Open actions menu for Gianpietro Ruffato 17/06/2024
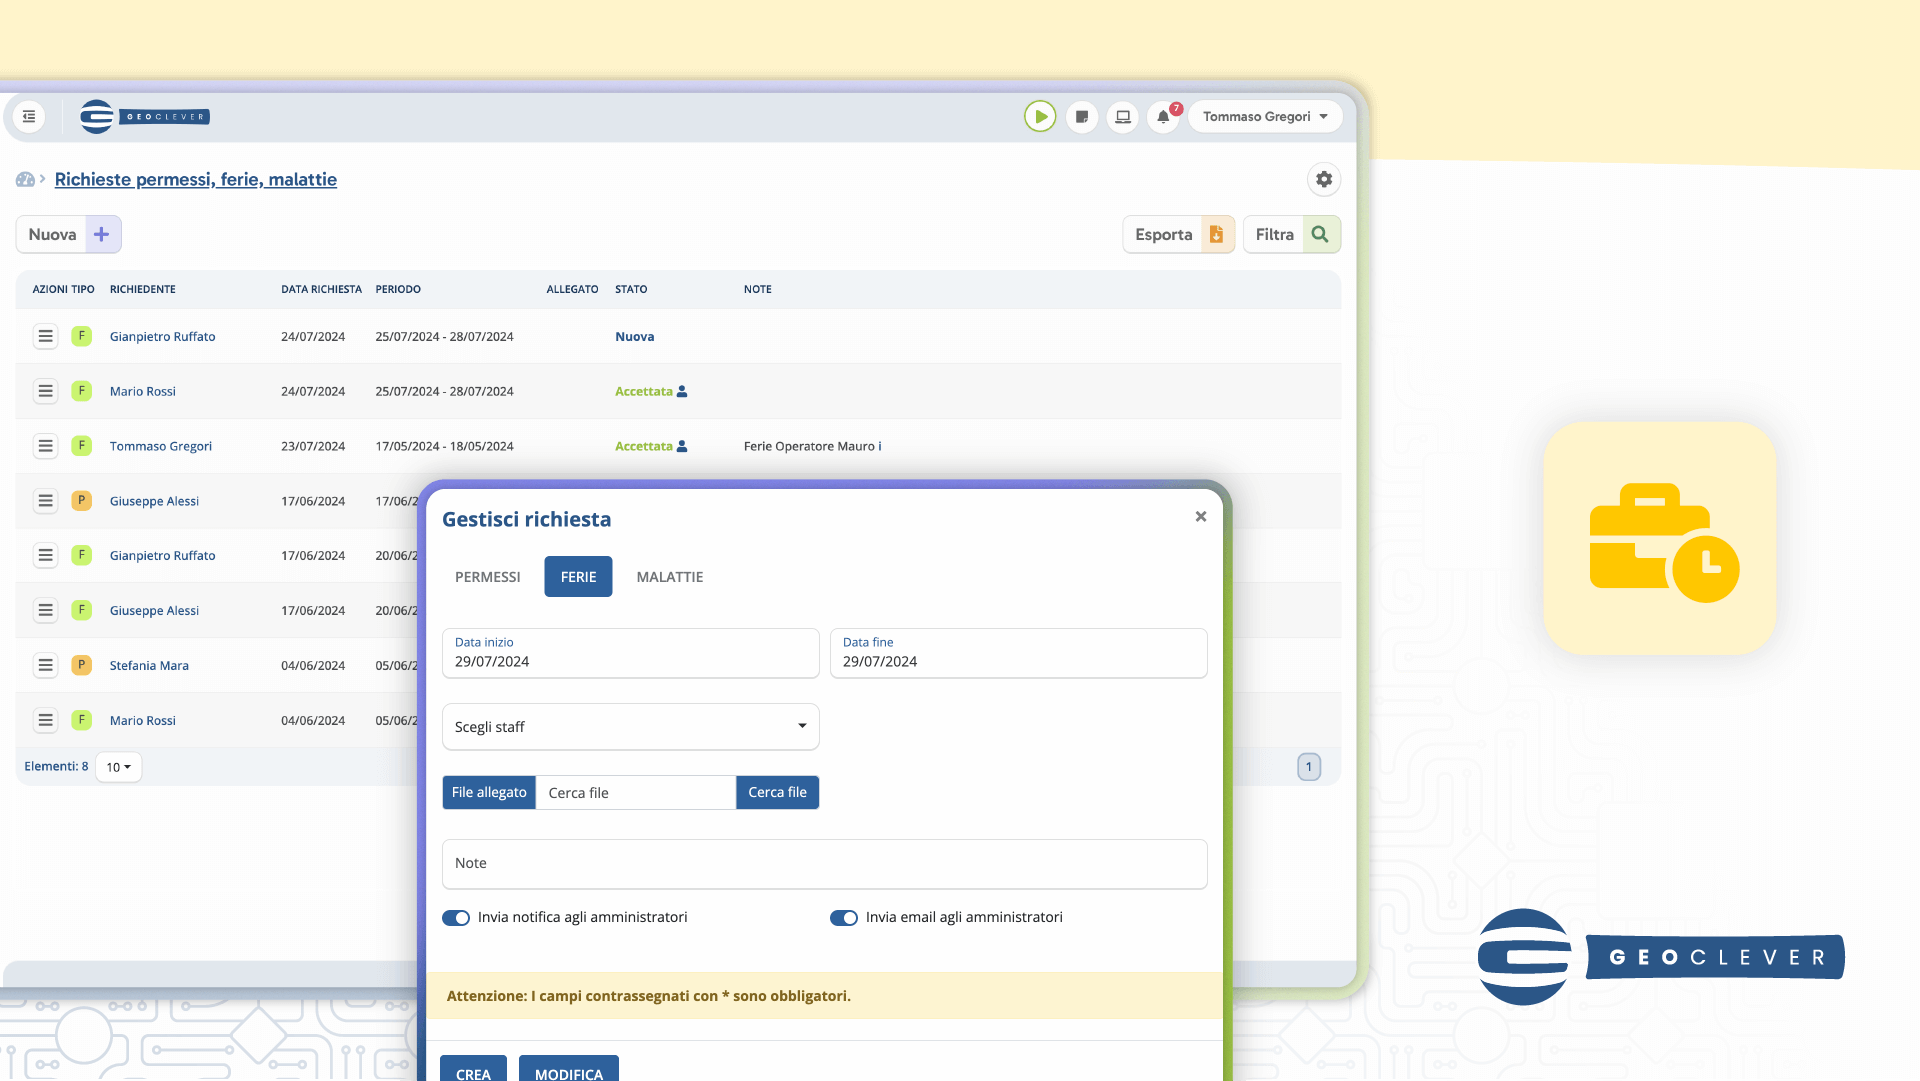 (45, 556)
